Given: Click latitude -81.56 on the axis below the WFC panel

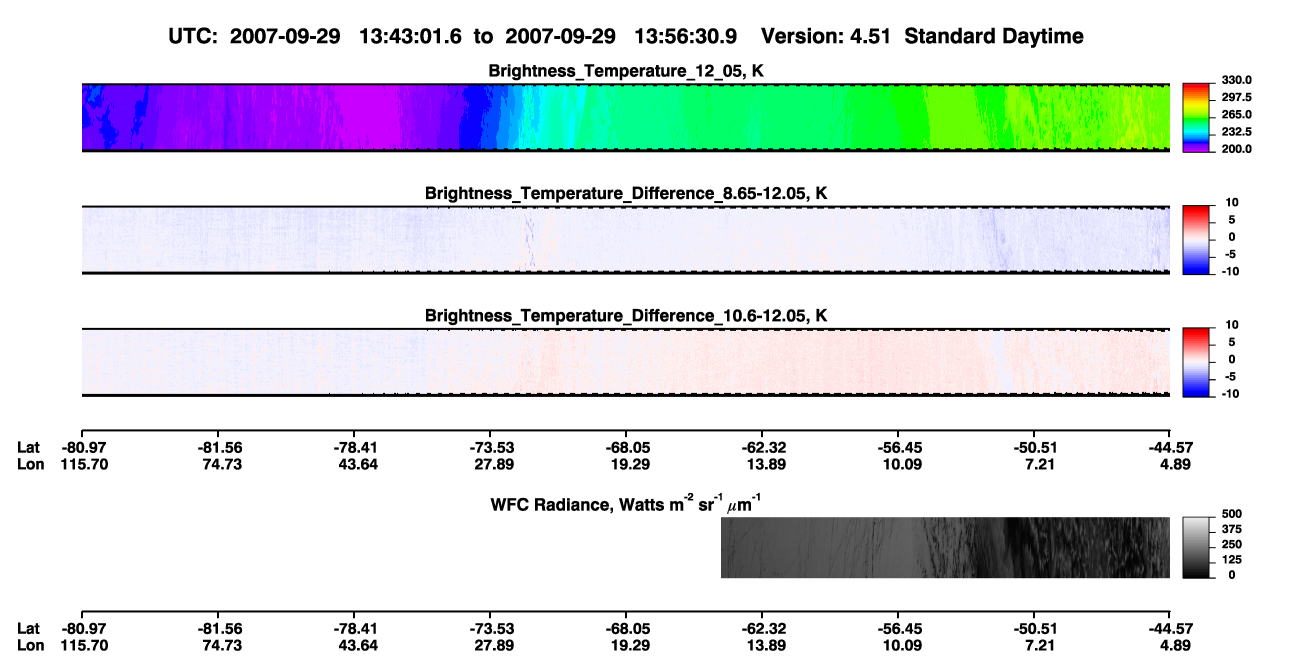Looking at the screenshot, I should (219, 628).
